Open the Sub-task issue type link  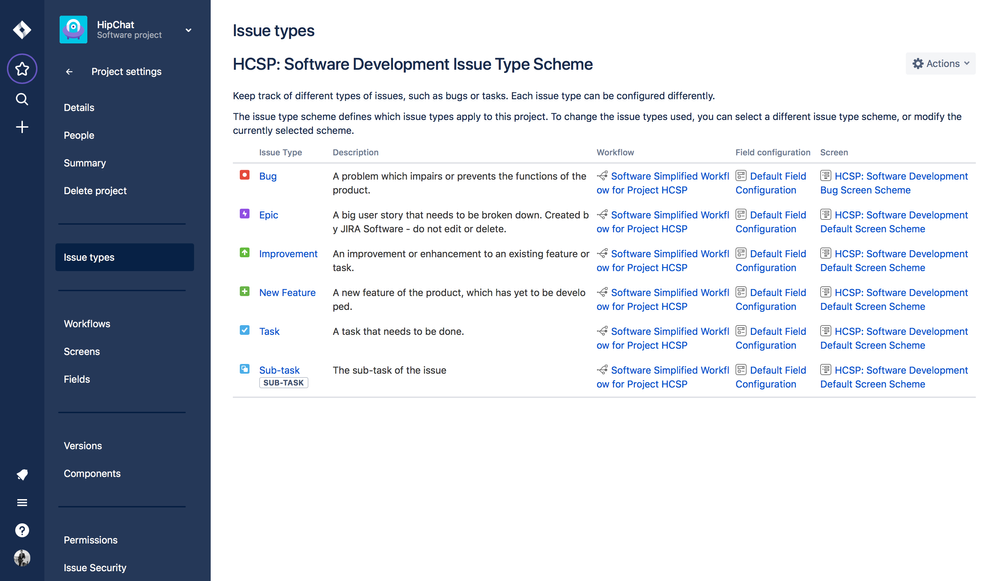(x=279, y=370)
